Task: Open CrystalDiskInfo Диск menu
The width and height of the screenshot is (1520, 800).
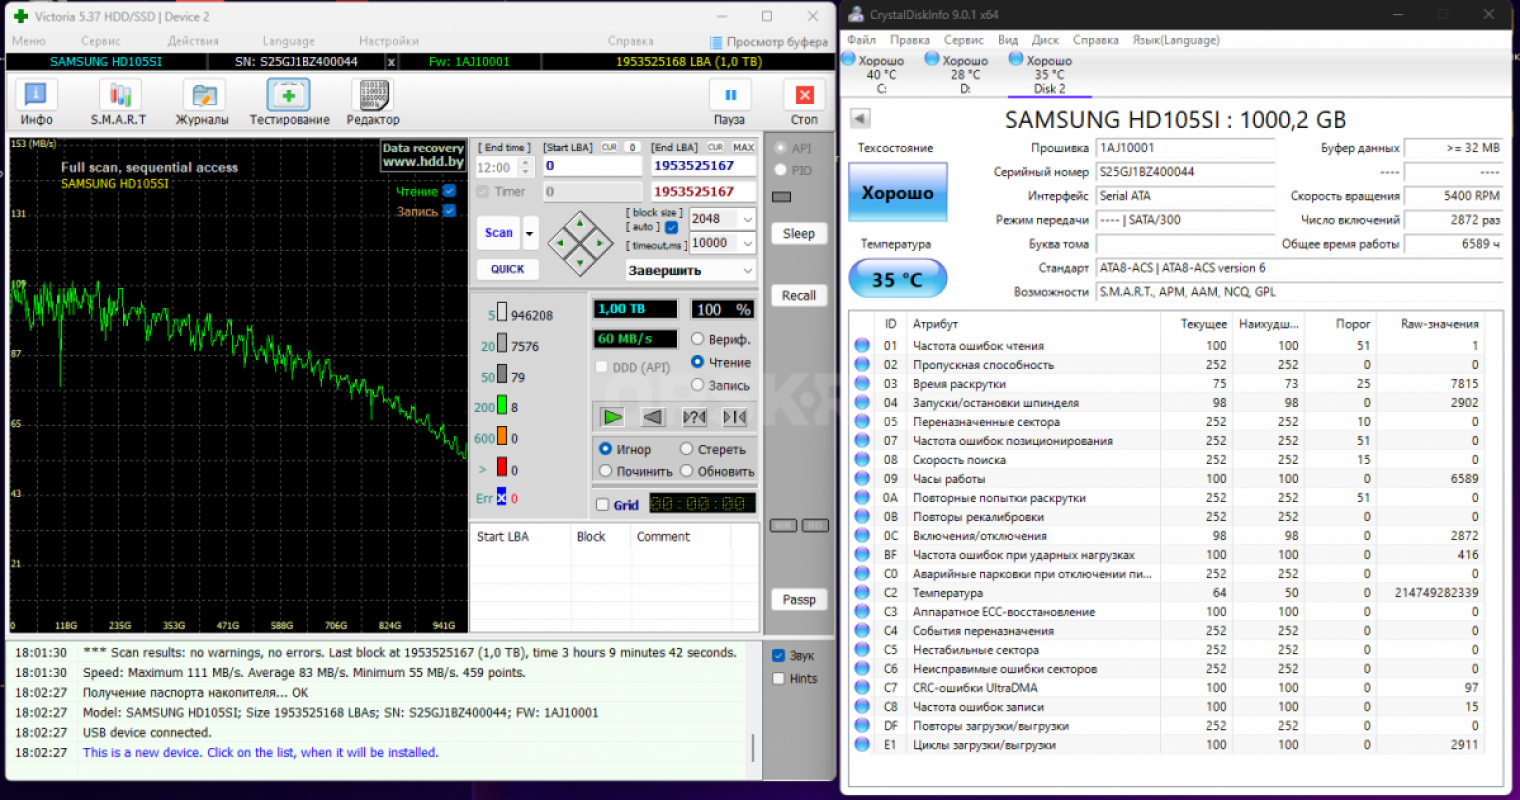Action: coord(1045,40)
